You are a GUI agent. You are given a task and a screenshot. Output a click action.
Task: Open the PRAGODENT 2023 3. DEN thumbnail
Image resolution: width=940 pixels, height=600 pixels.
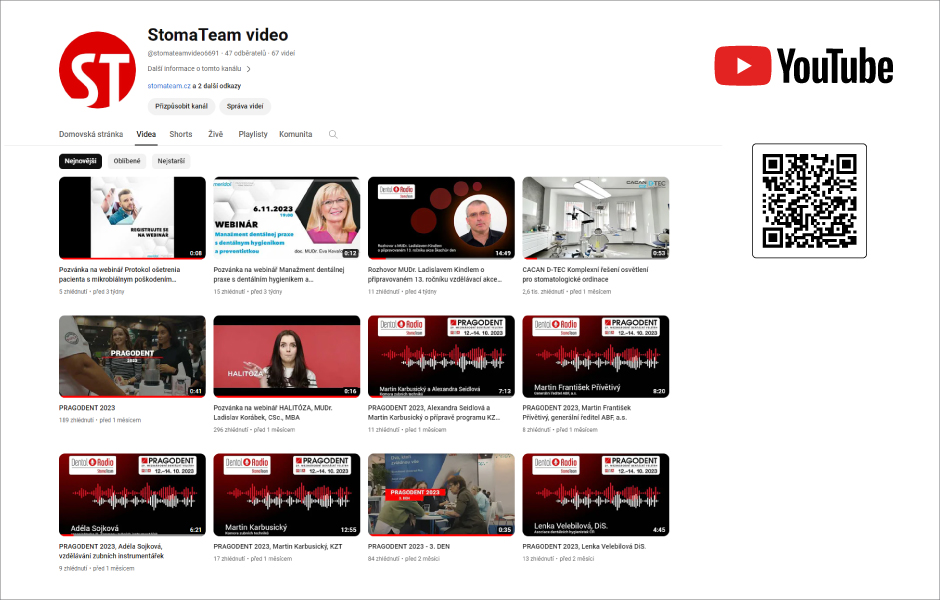coord(441,495)
